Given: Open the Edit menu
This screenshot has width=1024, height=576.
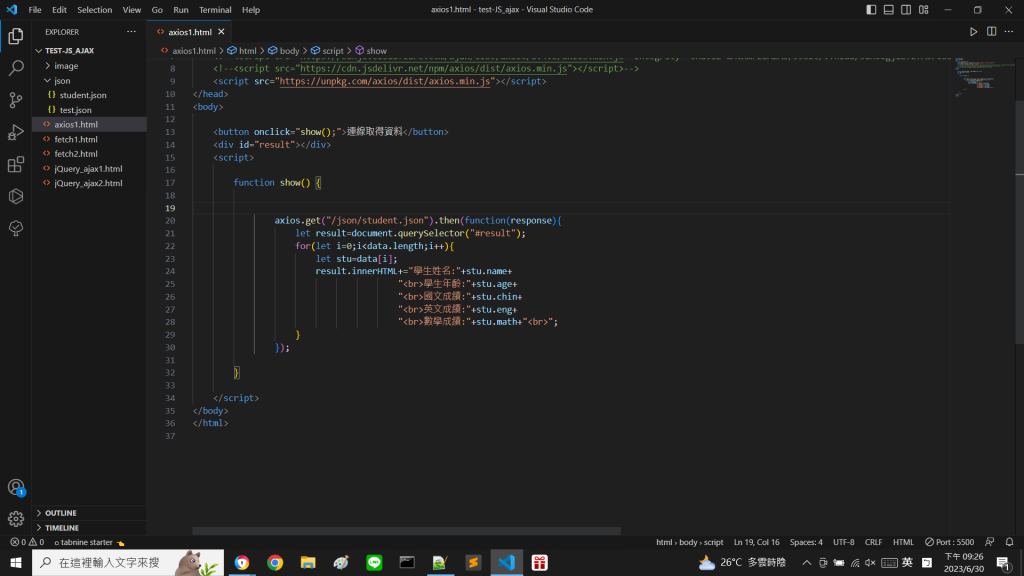Looking at the screenshot, I should click(x=59, y=10).
